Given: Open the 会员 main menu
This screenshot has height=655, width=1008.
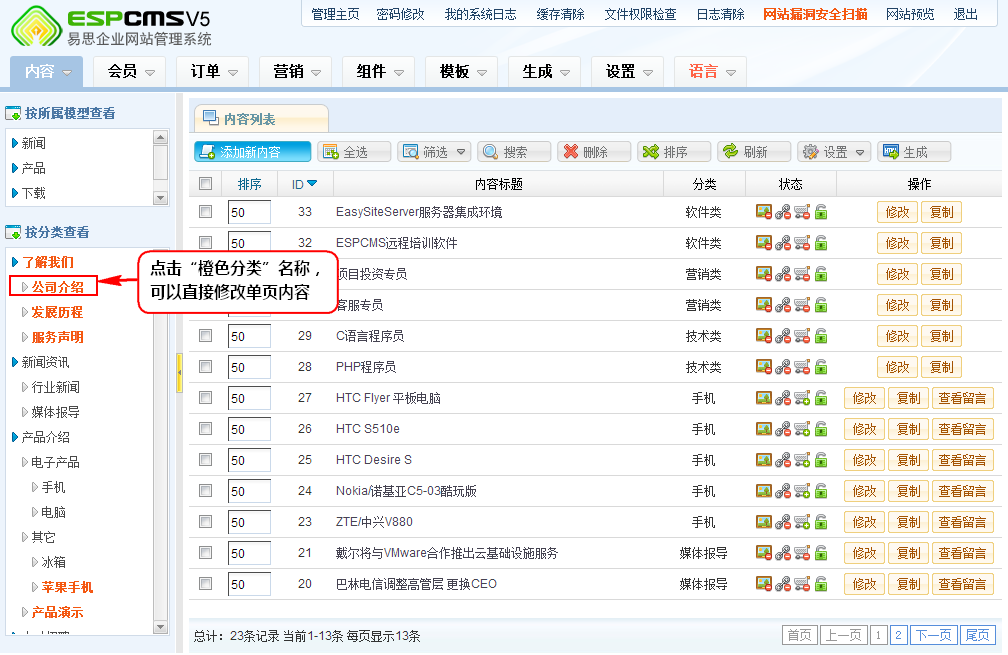Looking at the screenshot, I should tap(130, 71).
